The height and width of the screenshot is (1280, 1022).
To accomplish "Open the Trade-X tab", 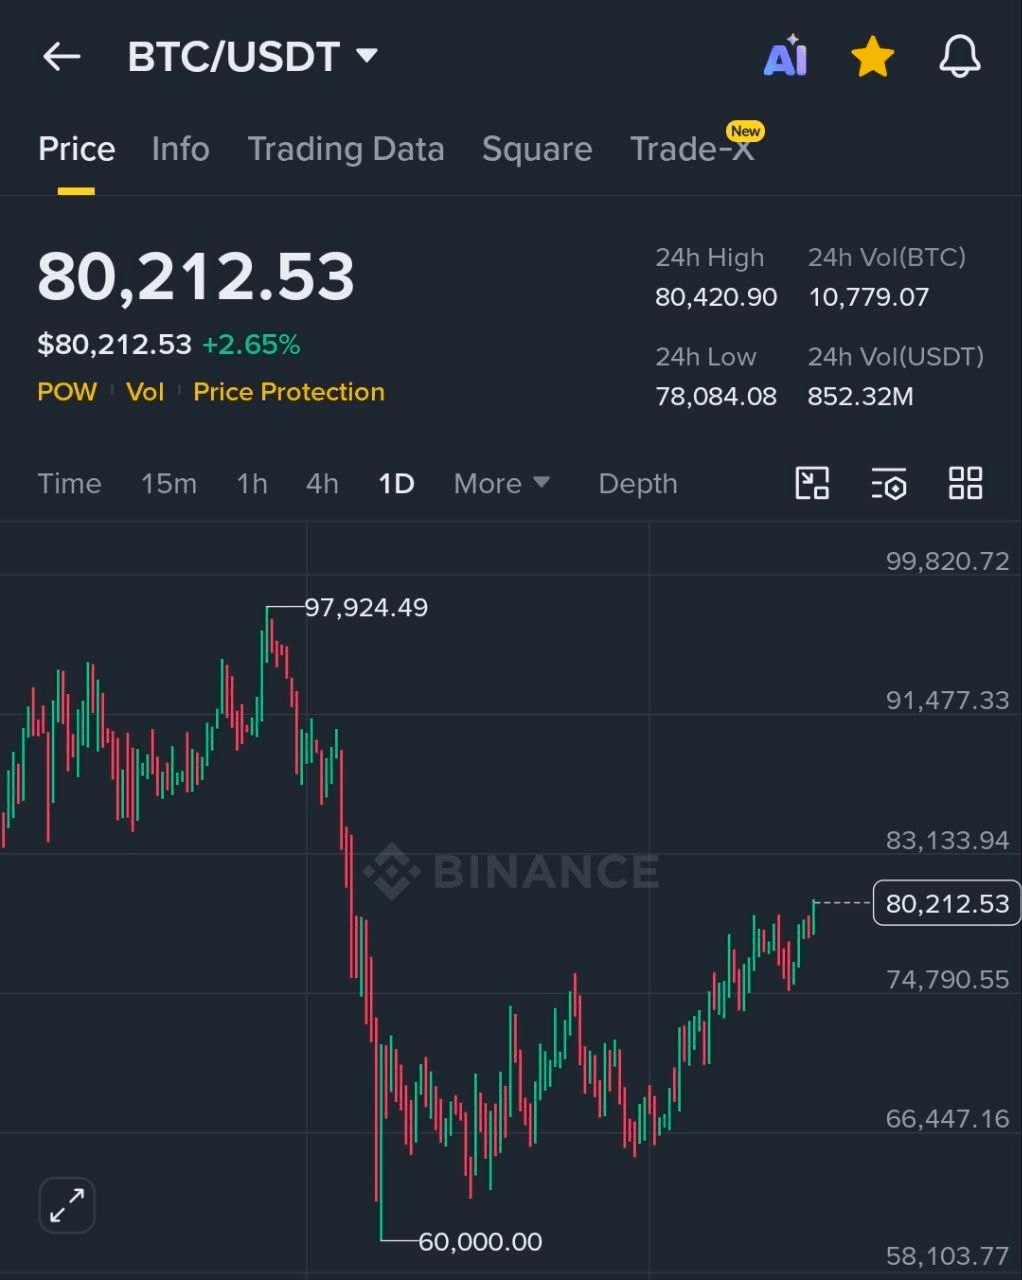I will click(x=692, y=149).
